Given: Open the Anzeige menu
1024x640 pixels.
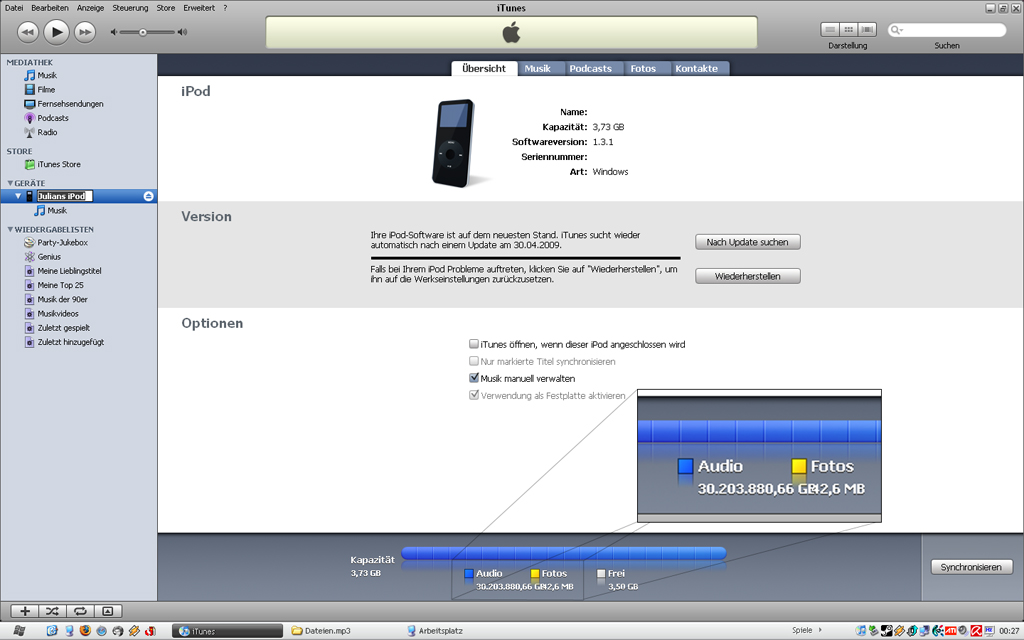Looking at the screenshot, I should point(90,8).
